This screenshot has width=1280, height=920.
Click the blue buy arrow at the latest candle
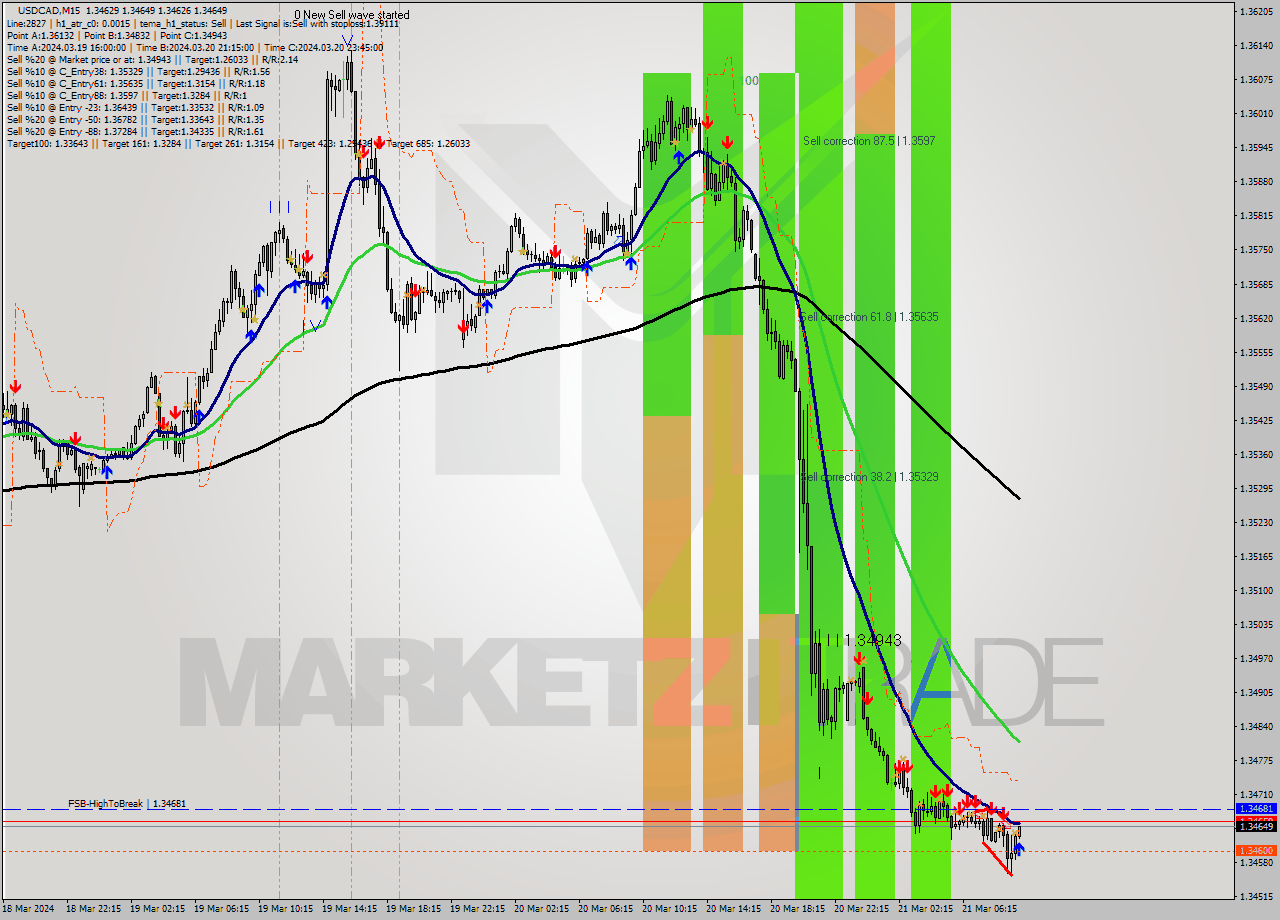(1018, 849)
